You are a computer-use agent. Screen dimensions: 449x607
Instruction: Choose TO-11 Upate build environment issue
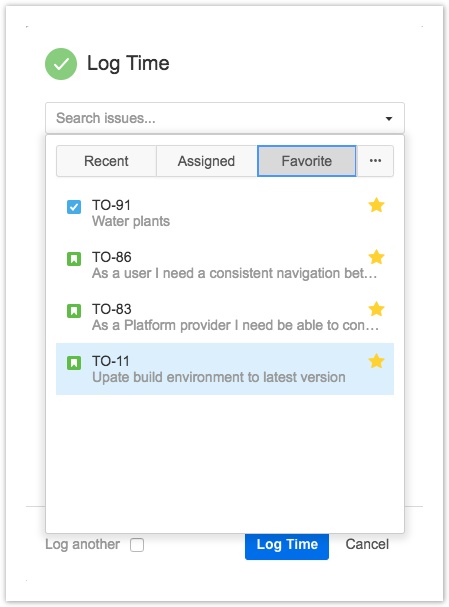coord(225,369)
